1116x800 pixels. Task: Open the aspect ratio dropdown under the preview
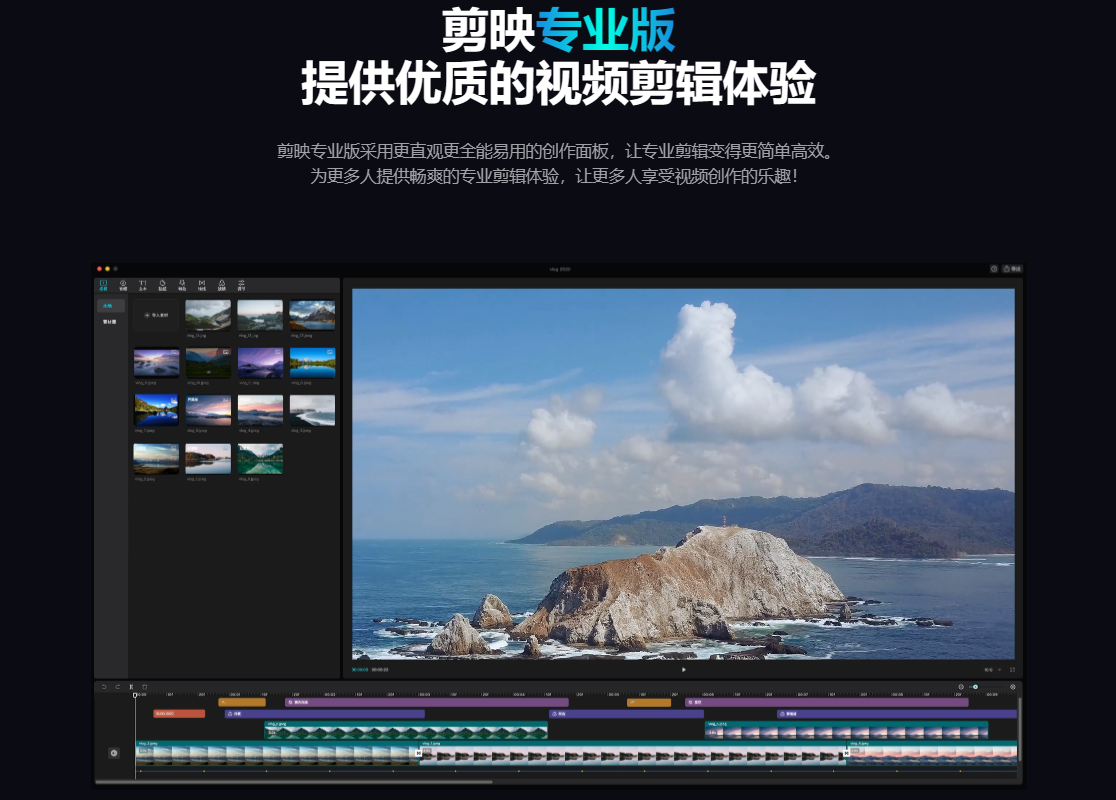[992, 670]
